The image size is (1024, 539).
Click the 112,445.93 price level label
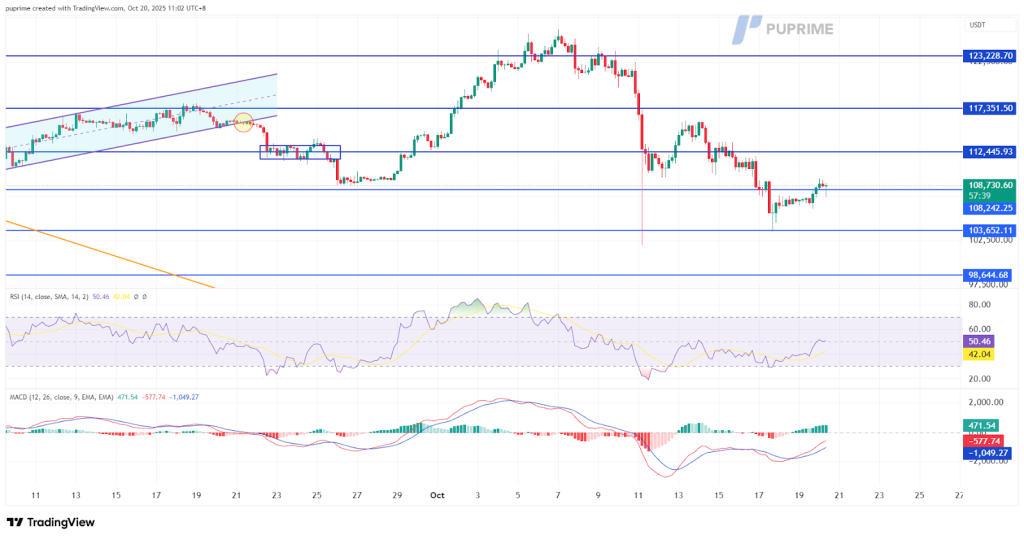tap(990, 152)
